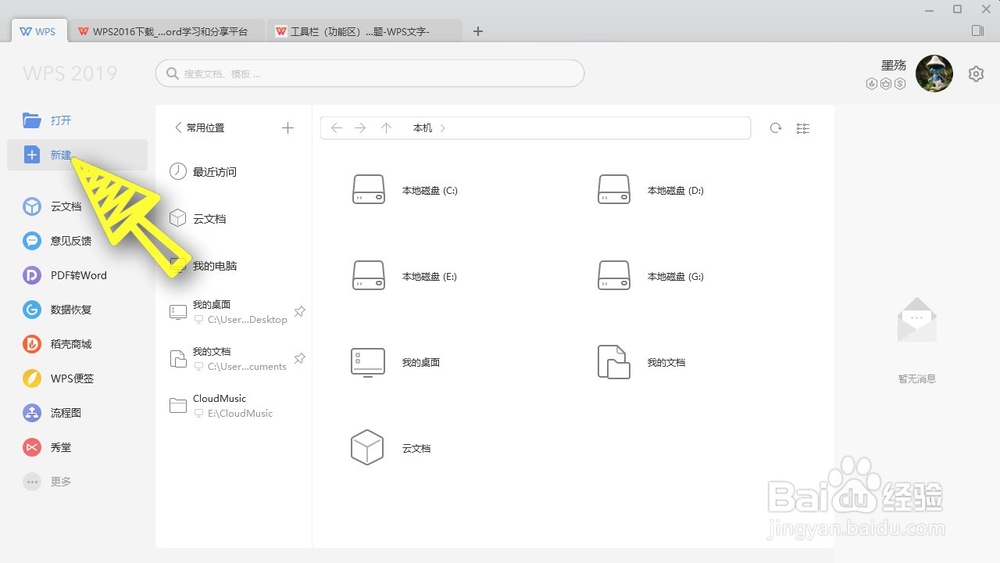Viewport: 1000px width, 563px height.
Task: Open 流程图 flowchart tool
Action: pos(52,413)
